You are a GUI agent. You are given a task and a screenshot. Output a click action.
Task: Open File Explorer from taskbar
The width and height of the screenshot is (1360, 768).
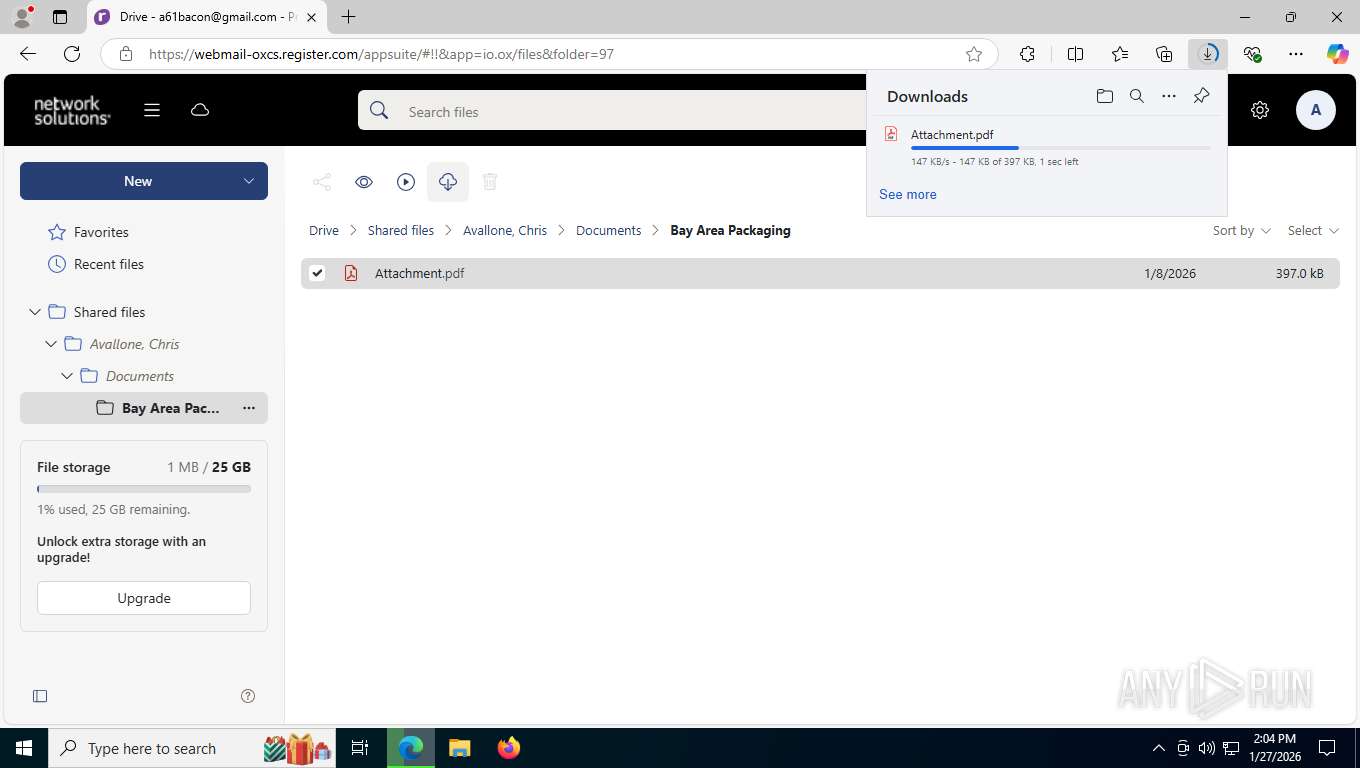coord(459,748)
